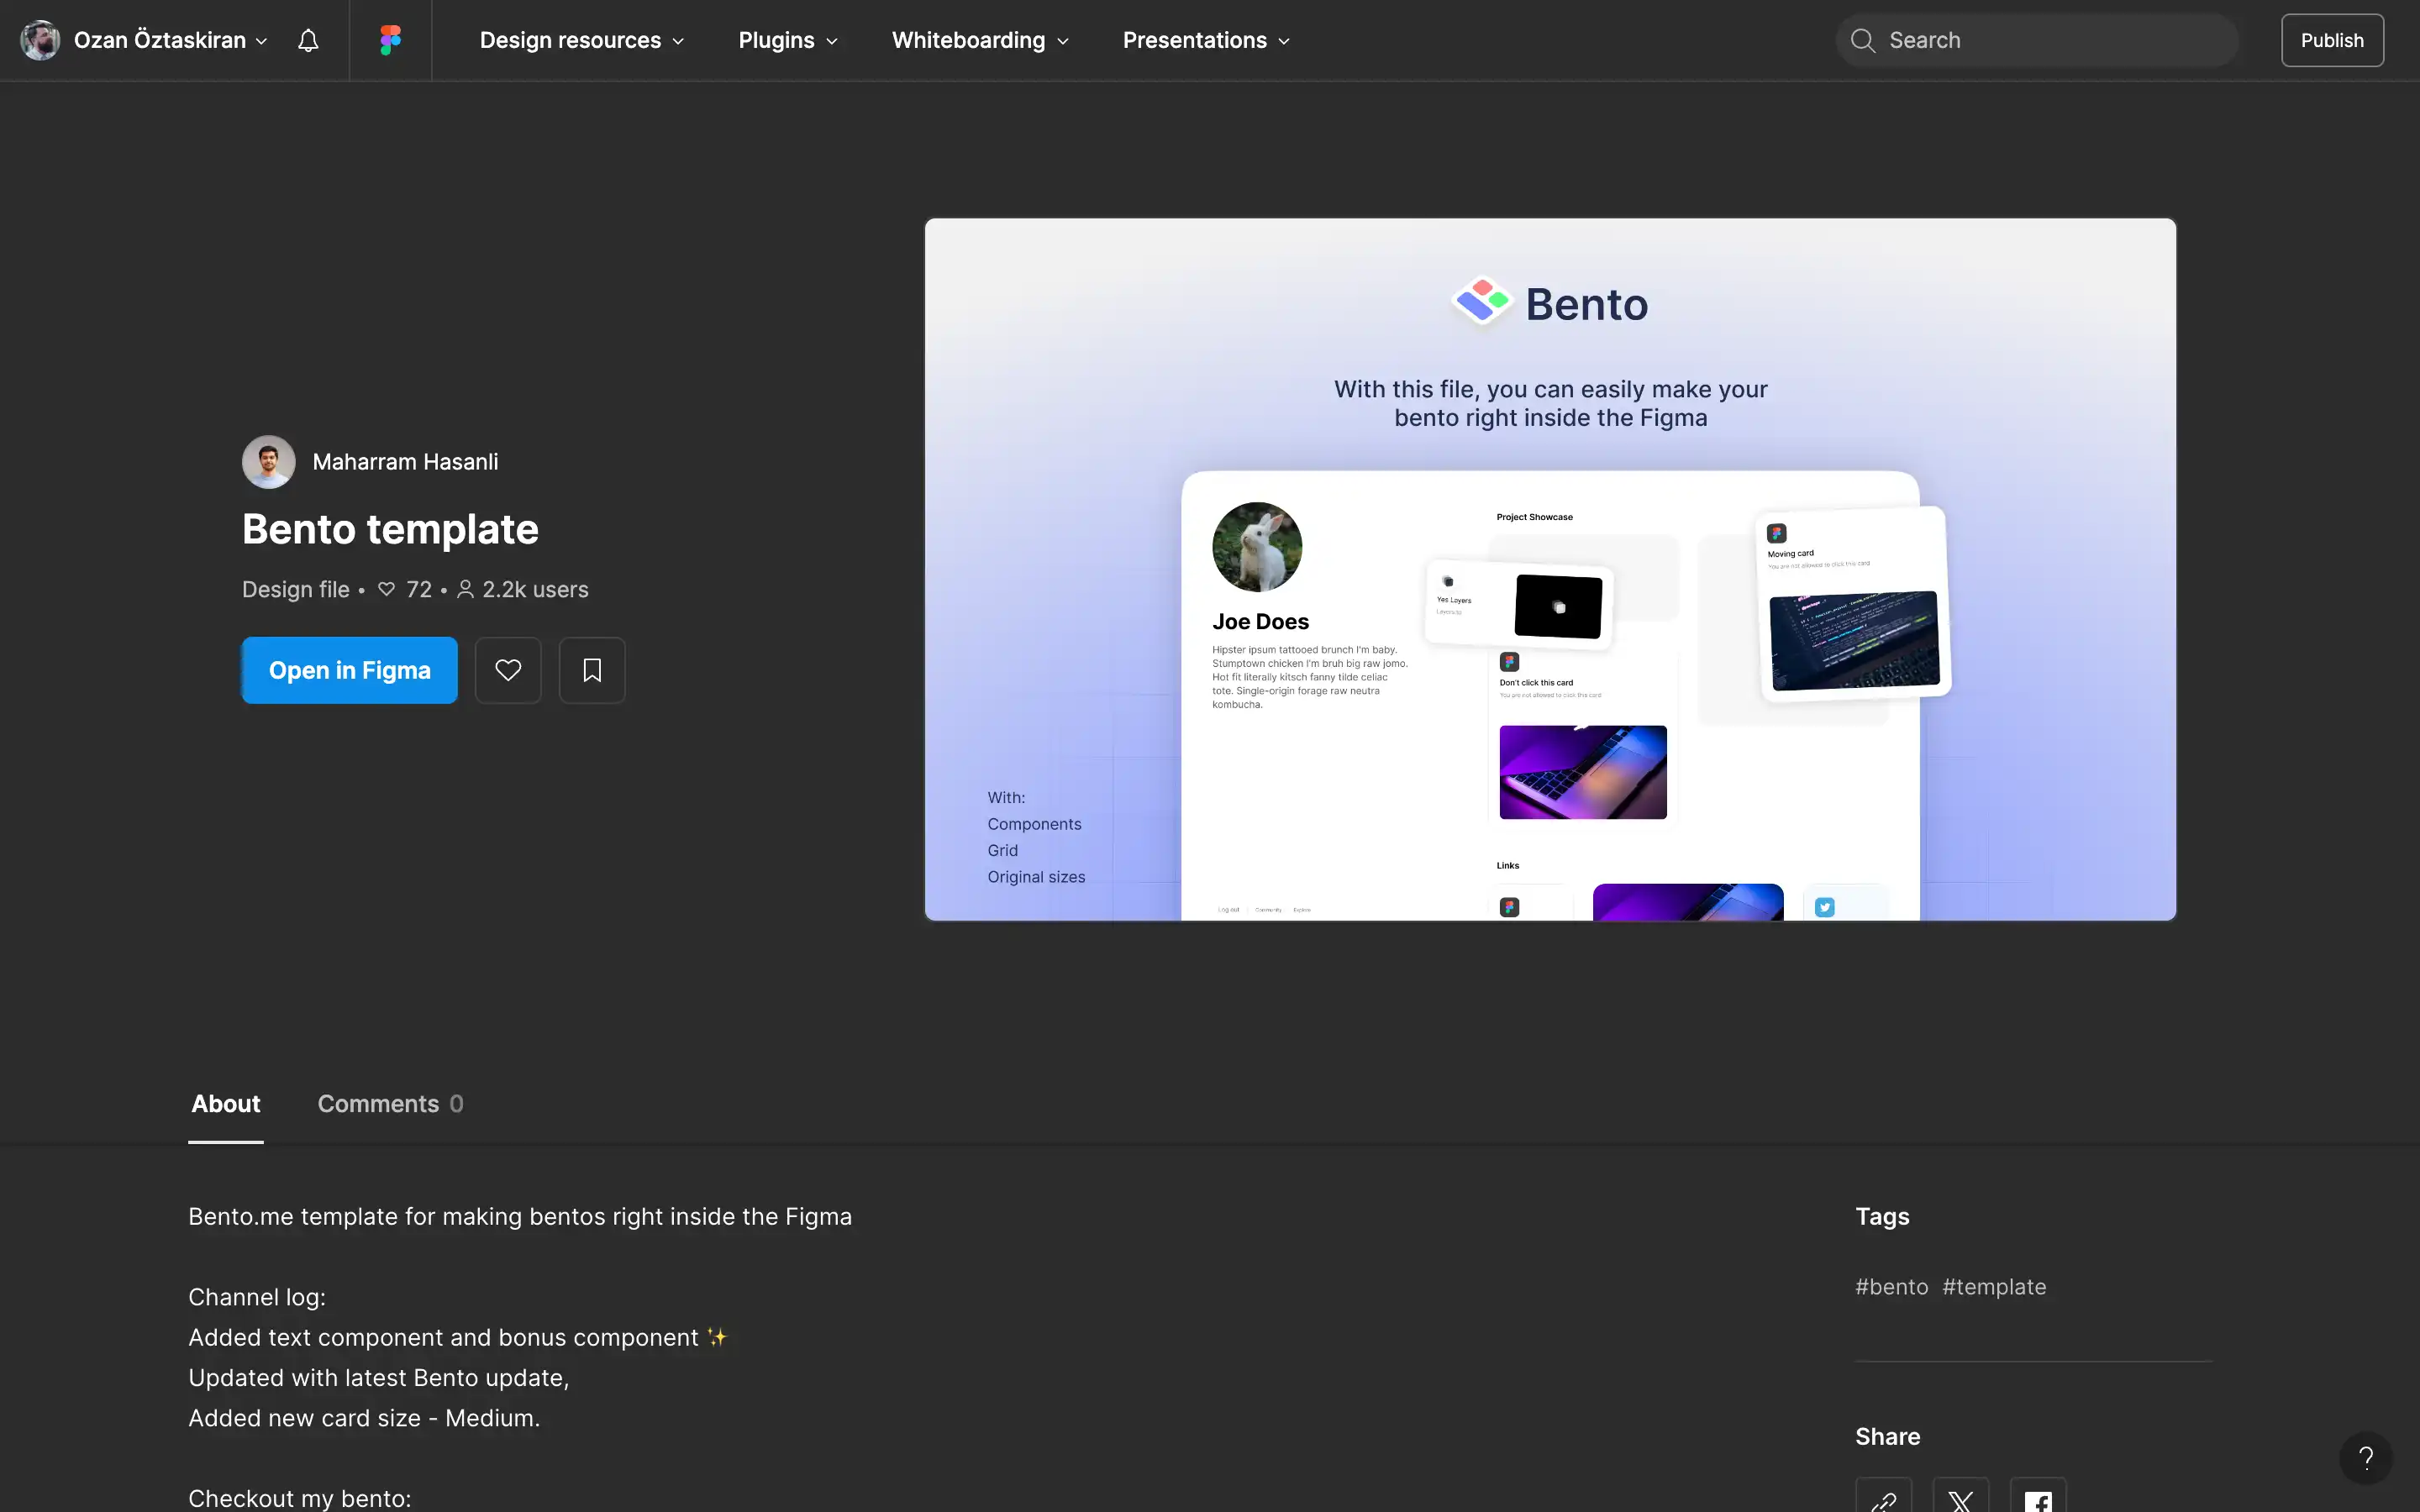Click the 'Channel log:' text line
This screenshot has width=2420, height=1512.
point(257,1297)
